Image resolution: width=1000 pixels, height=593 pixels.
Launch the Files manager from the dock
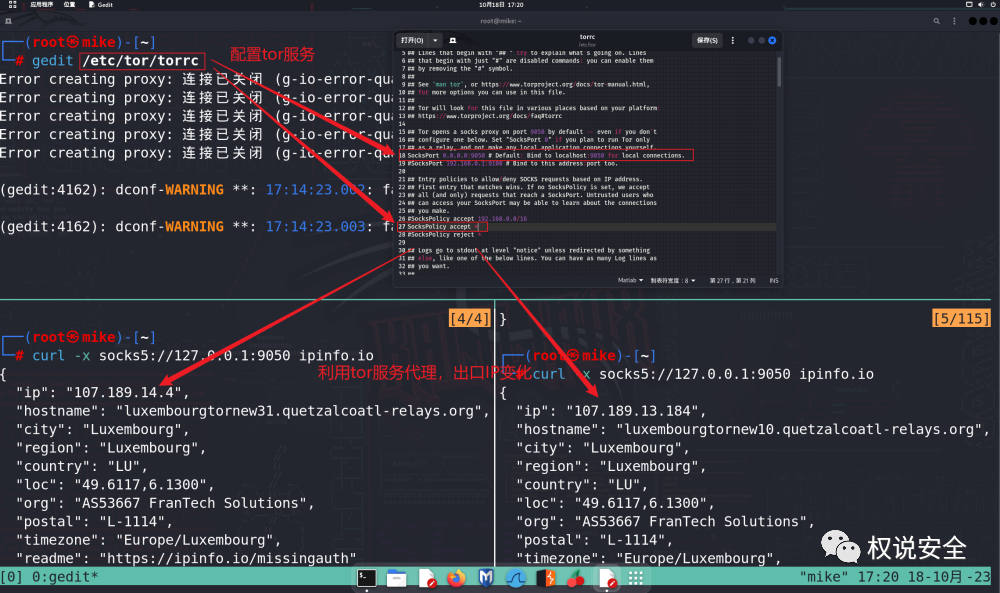396,578
